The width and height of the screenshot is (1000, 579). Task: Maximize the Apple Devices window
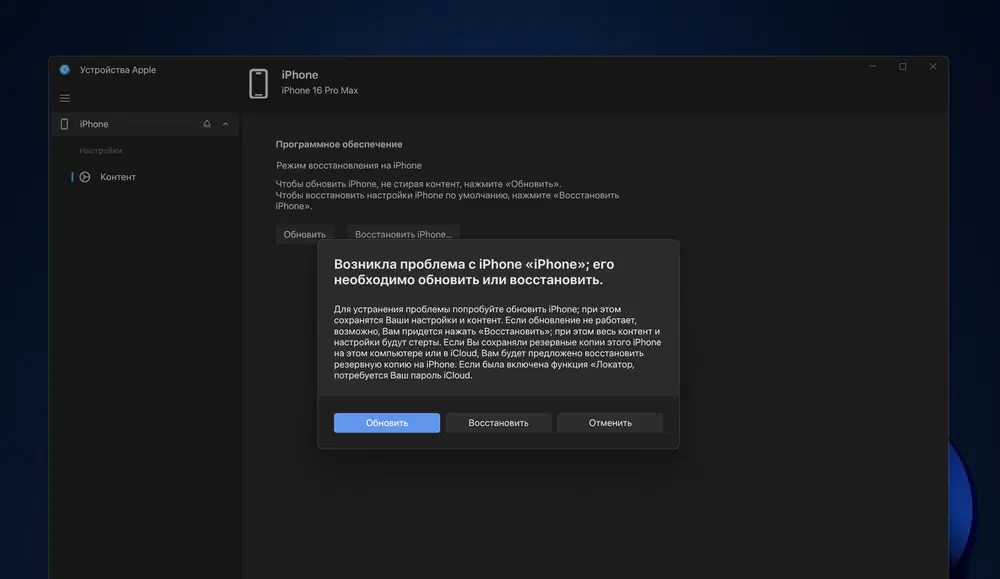point(902,66)
